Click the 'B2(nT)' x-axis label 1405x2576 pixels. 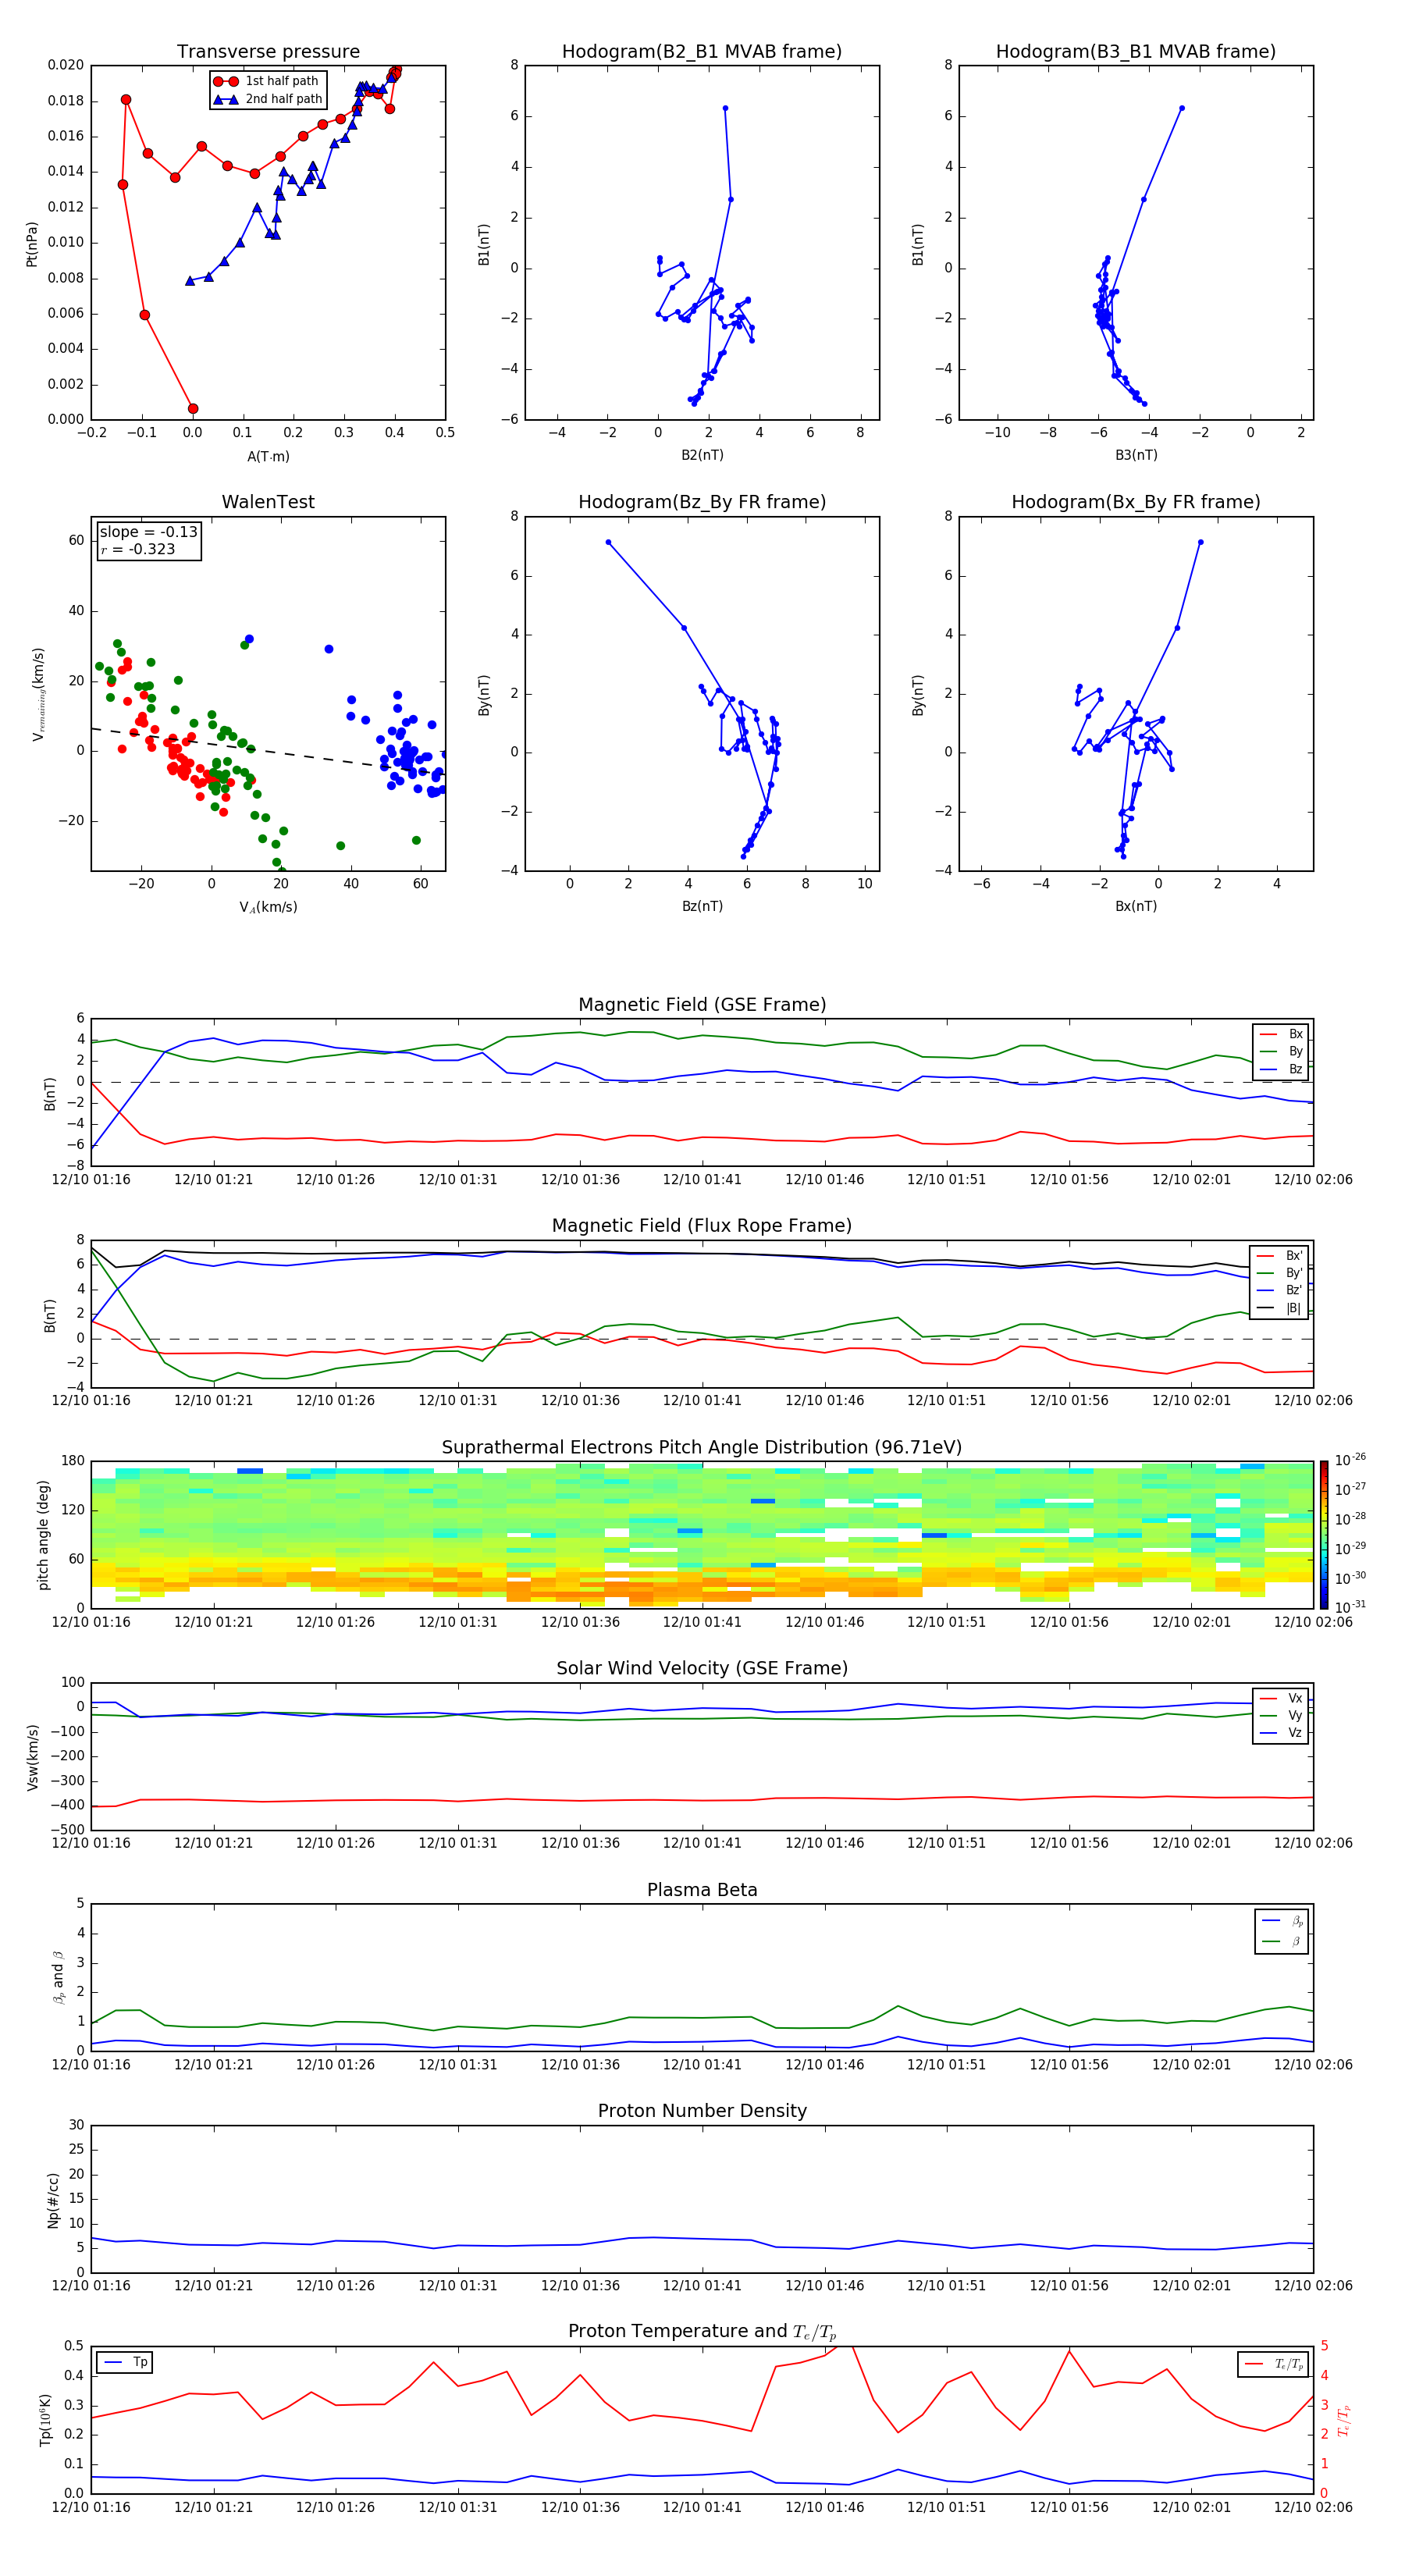pyautogui.click(x=702, y=455)
